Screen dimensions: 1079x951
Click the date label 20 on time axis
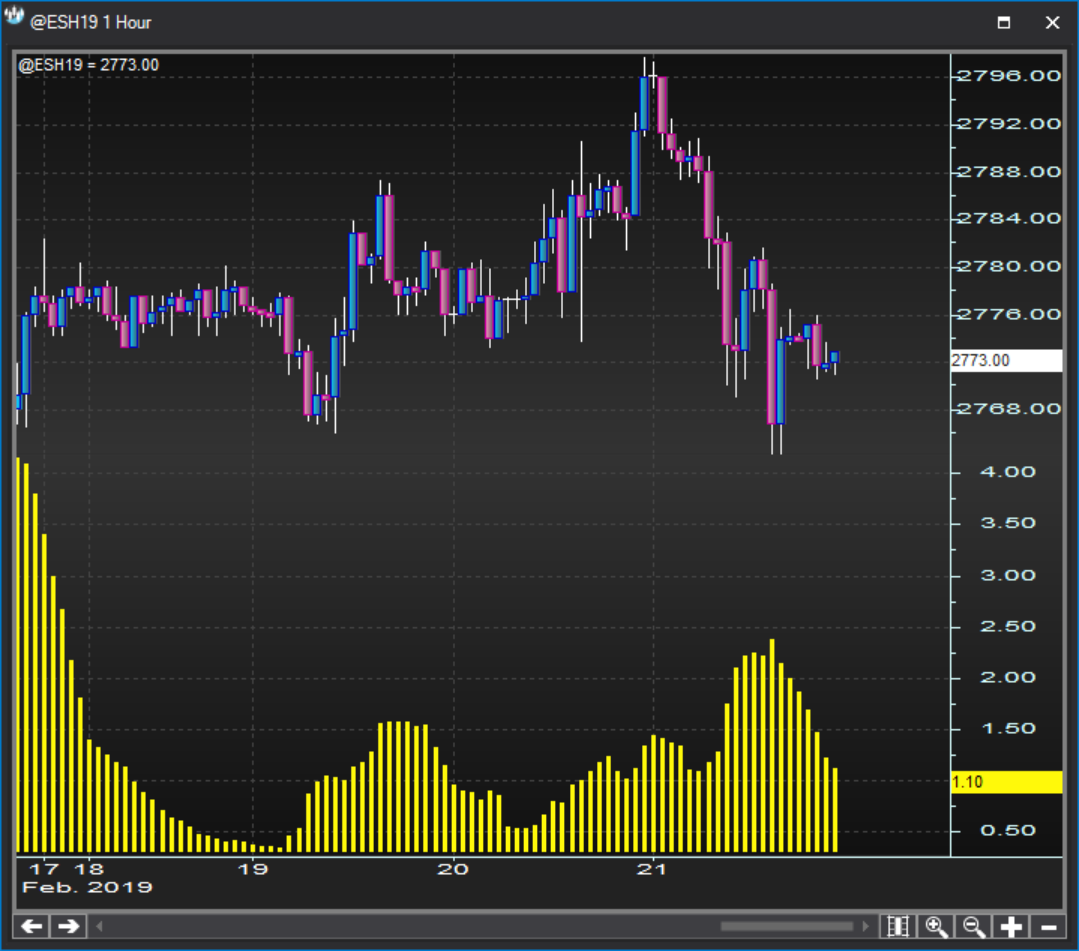pos(453,869)
